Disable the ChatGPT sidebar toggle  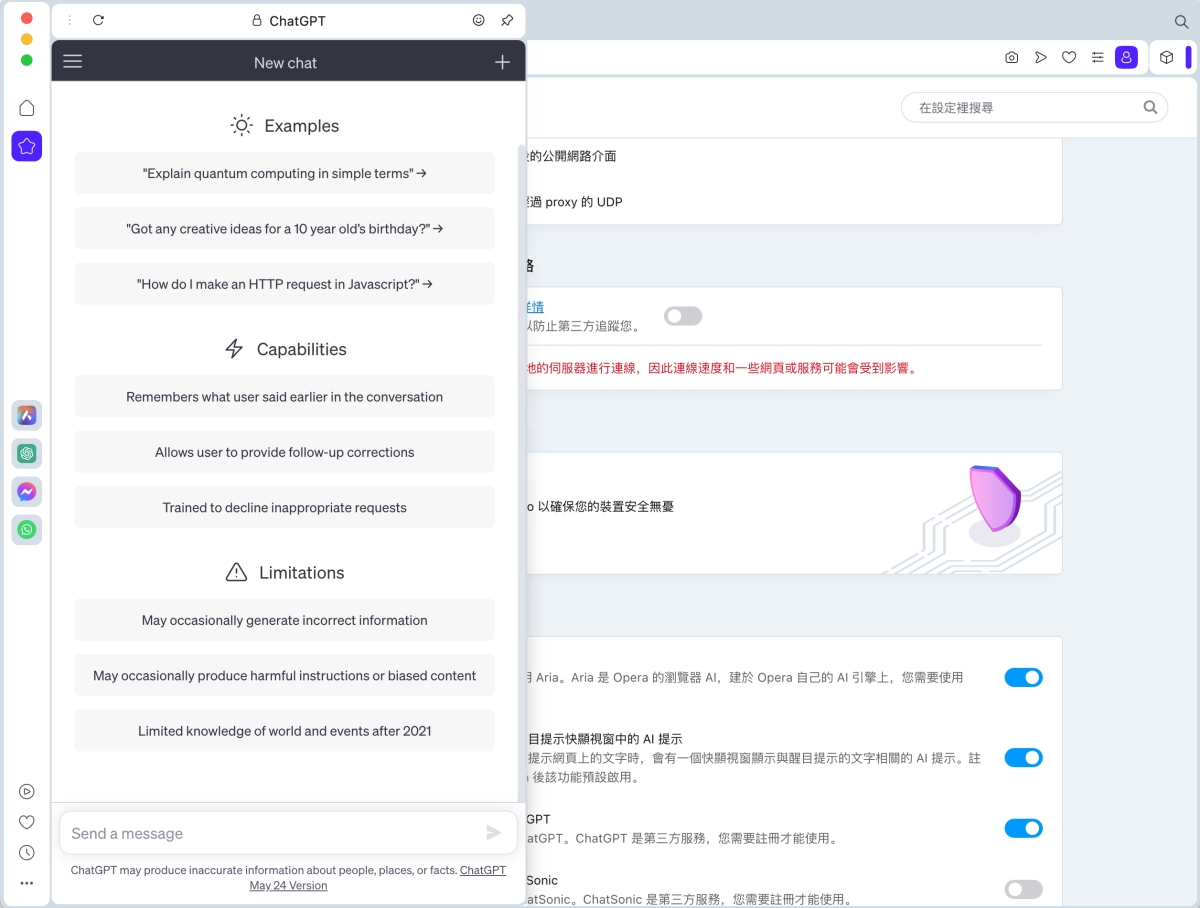(x=1023, y=828)
